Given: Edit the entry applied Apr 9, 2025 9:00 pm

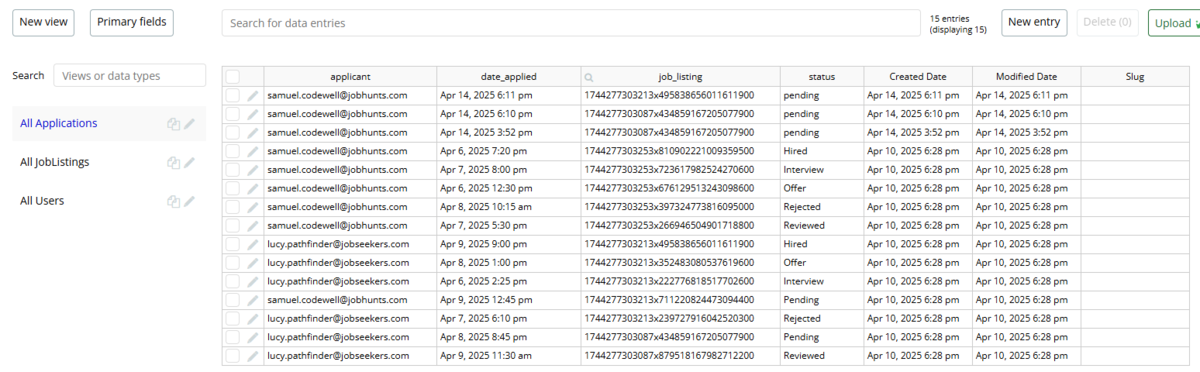Looking at the screenshot, I should [253, 244].
